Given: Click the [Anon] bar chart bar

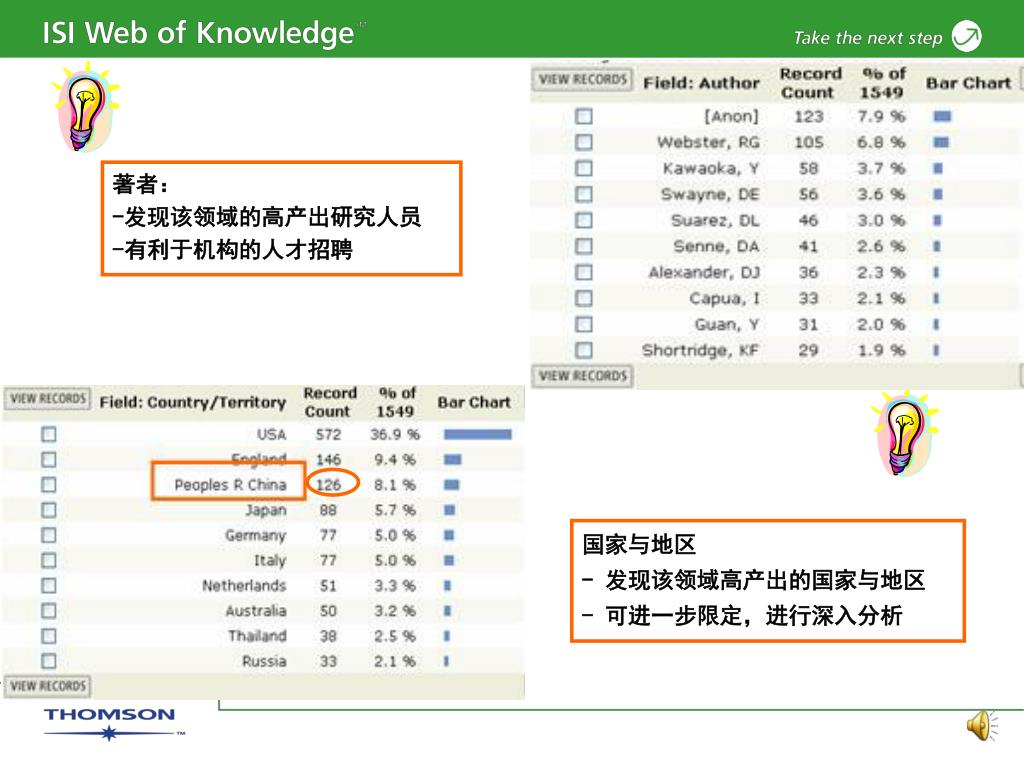Looking at the screenshot, I should (942, 116).
